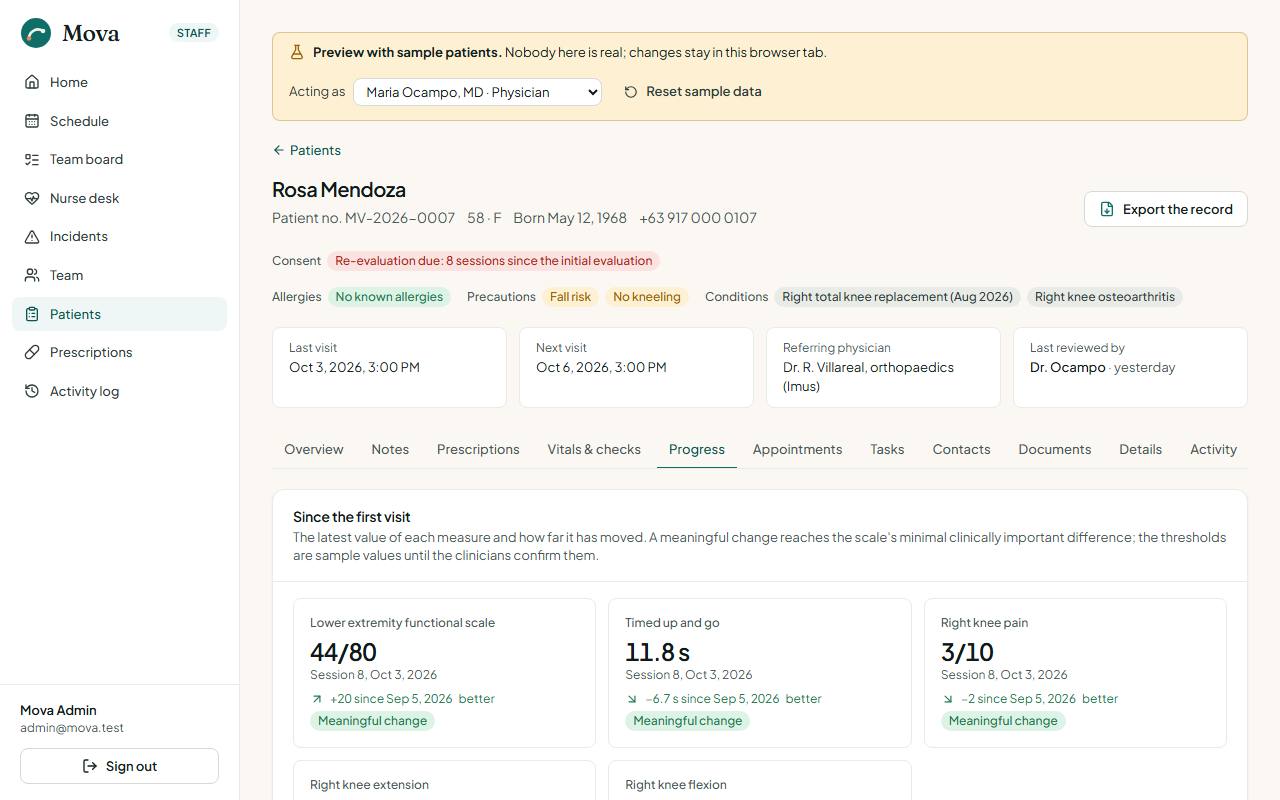
Task: Click the Right knee osteoarthritis condition tag
Action: [1105, 297]
